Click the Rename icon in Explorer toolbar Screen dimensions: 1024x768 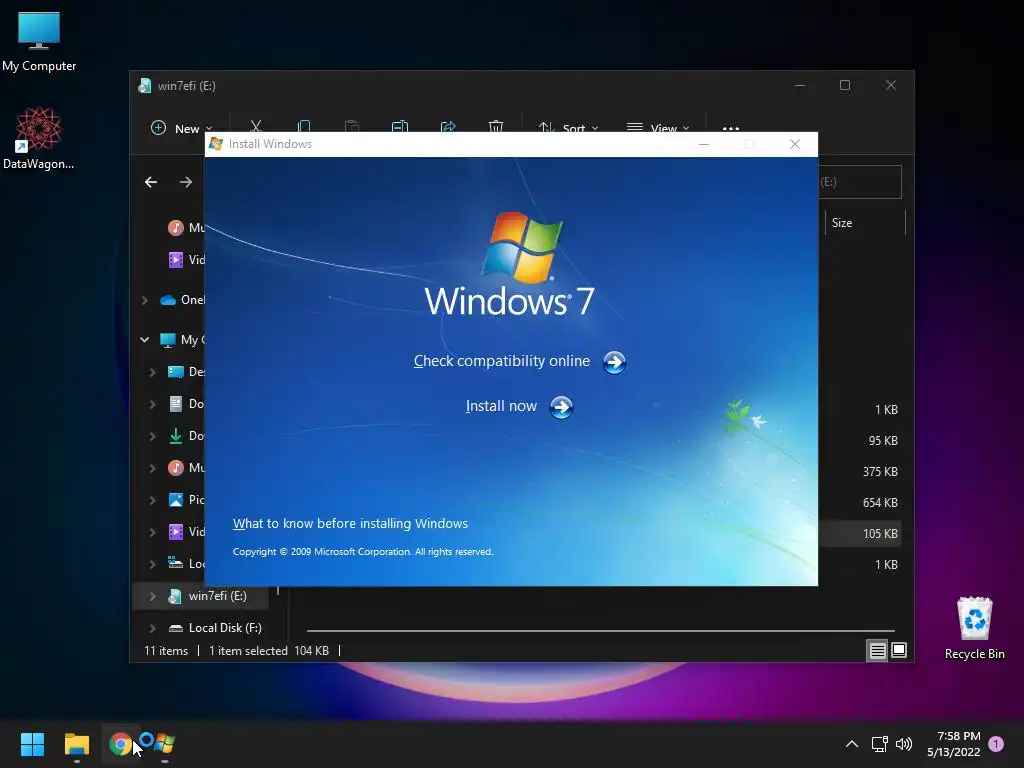pos(400,126)
